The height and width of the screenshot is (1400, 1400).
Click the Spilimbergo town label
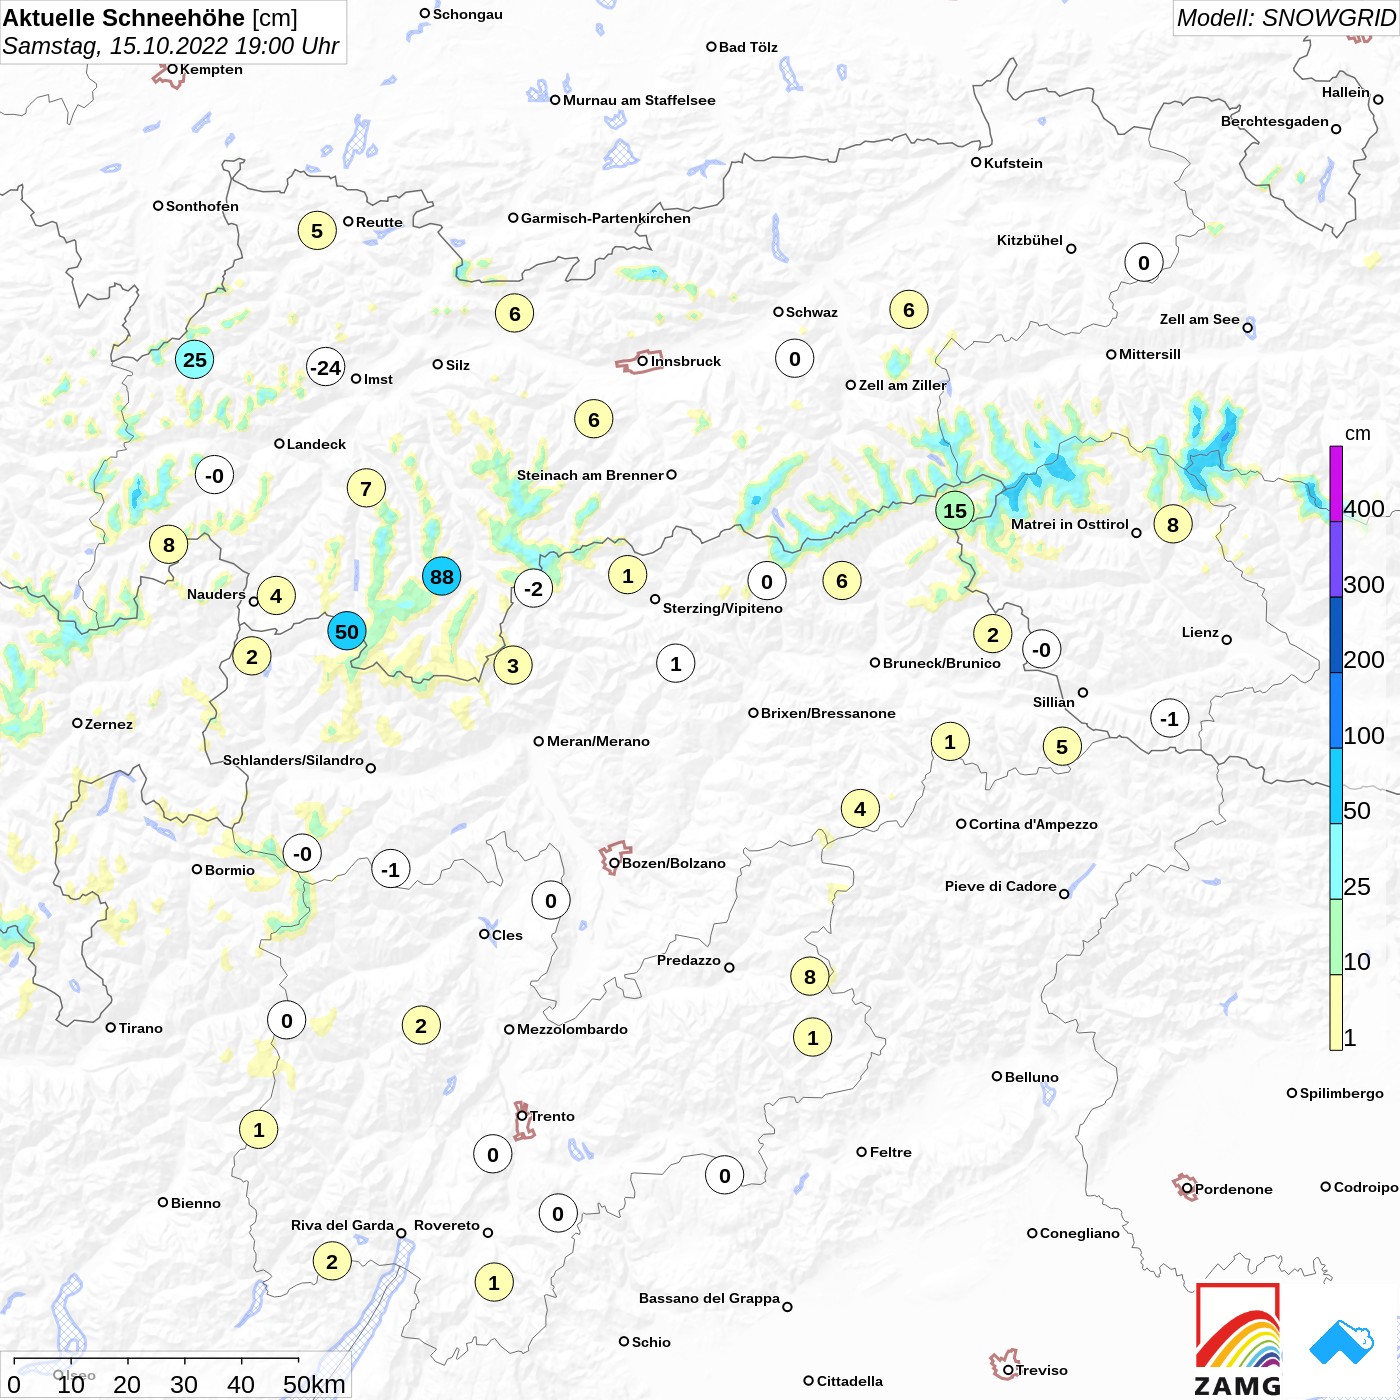click(x=1342, y=1093)
